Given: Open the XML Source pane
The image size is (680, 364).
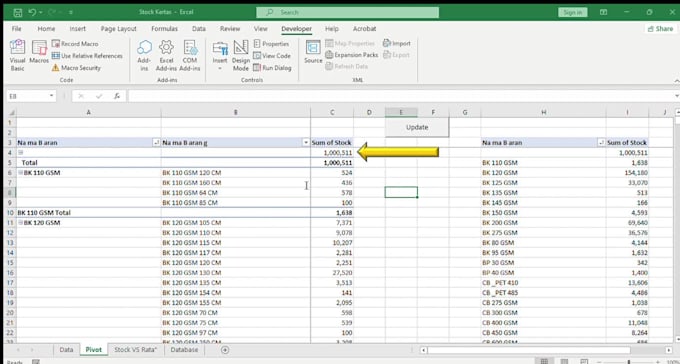Looking at the screenshot, I should point(313,52).
